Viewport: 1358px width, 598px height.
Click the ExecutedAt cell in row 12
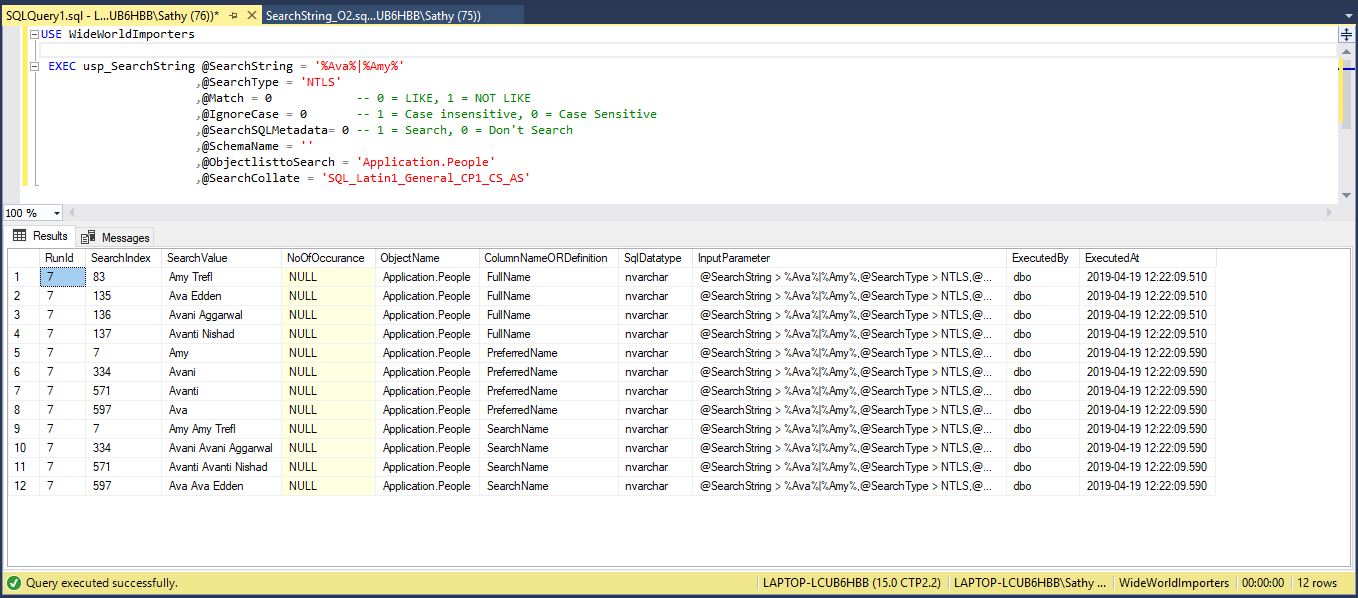(1148, 486)
